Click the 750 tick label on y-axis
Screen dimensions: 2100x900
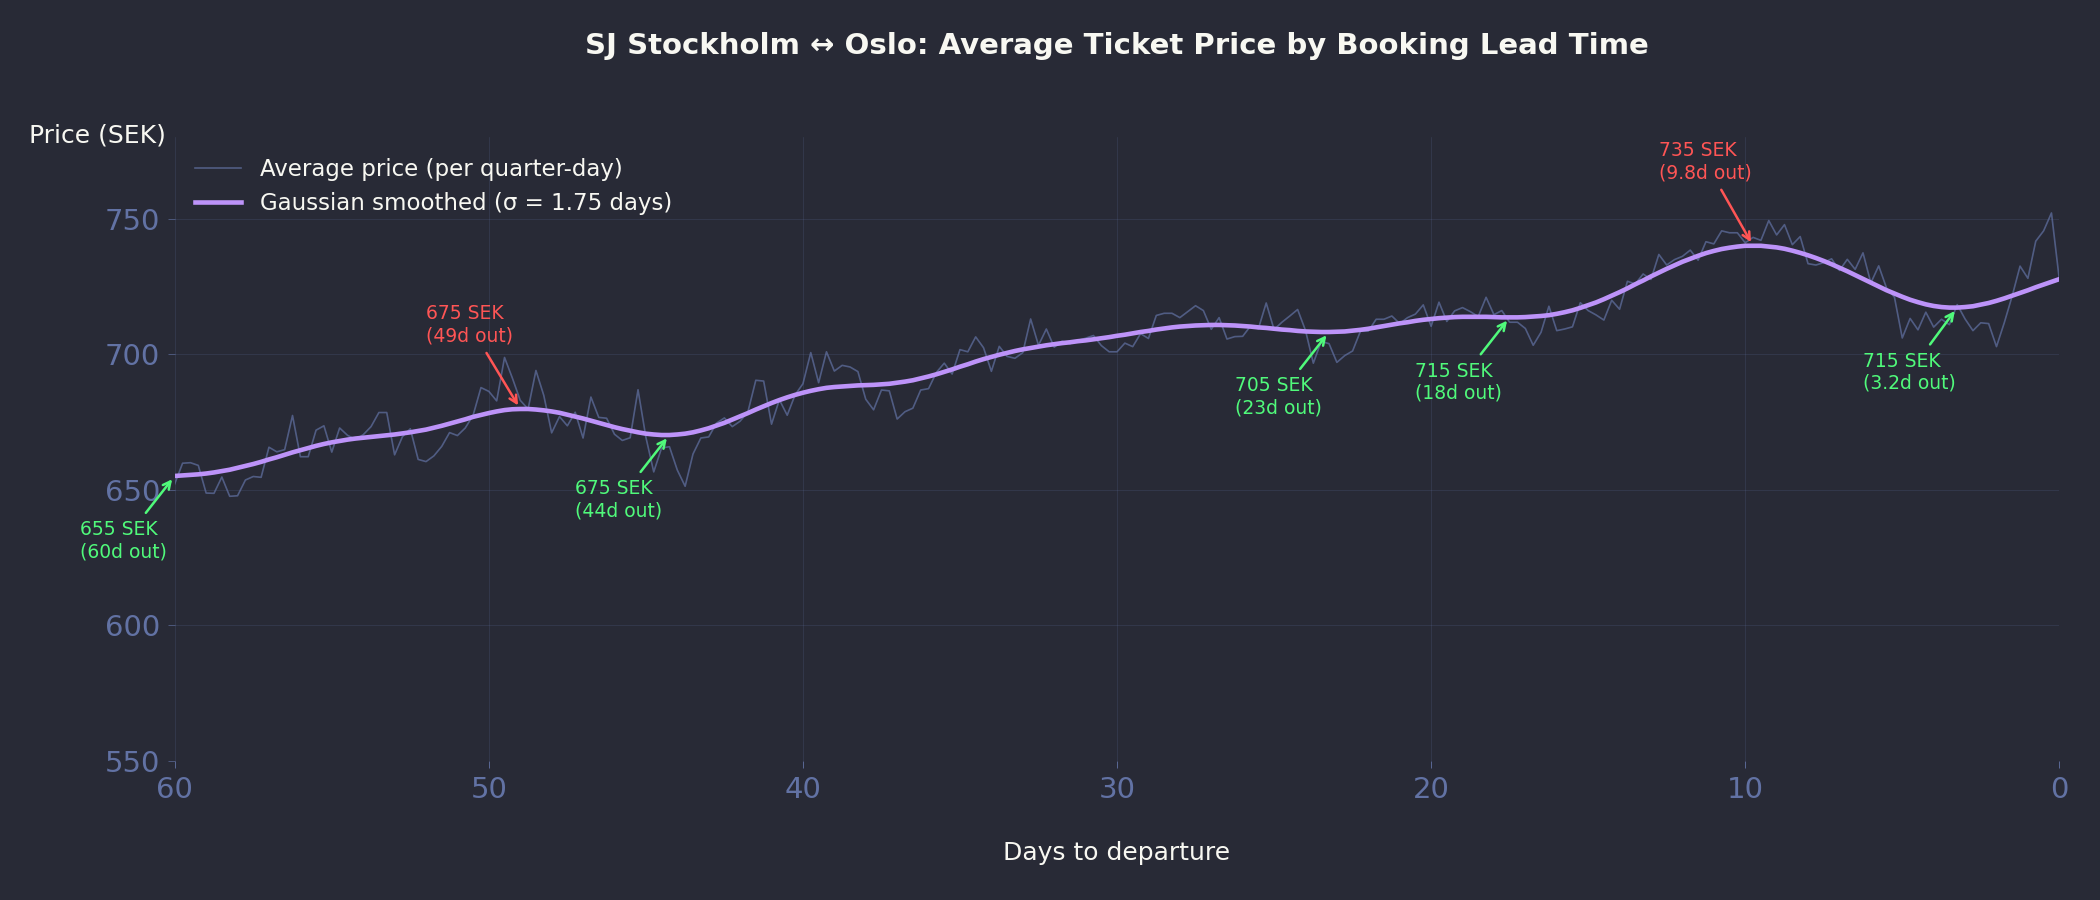(132, 220)
